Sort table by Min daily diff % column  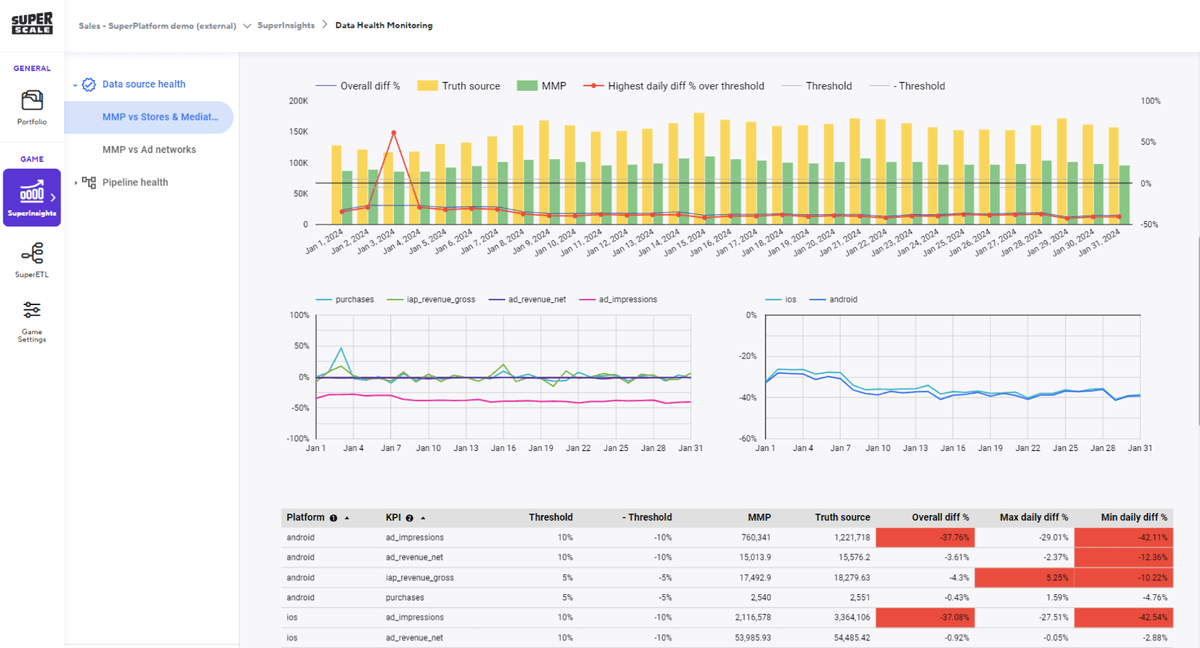click(x=1134, y=518)
